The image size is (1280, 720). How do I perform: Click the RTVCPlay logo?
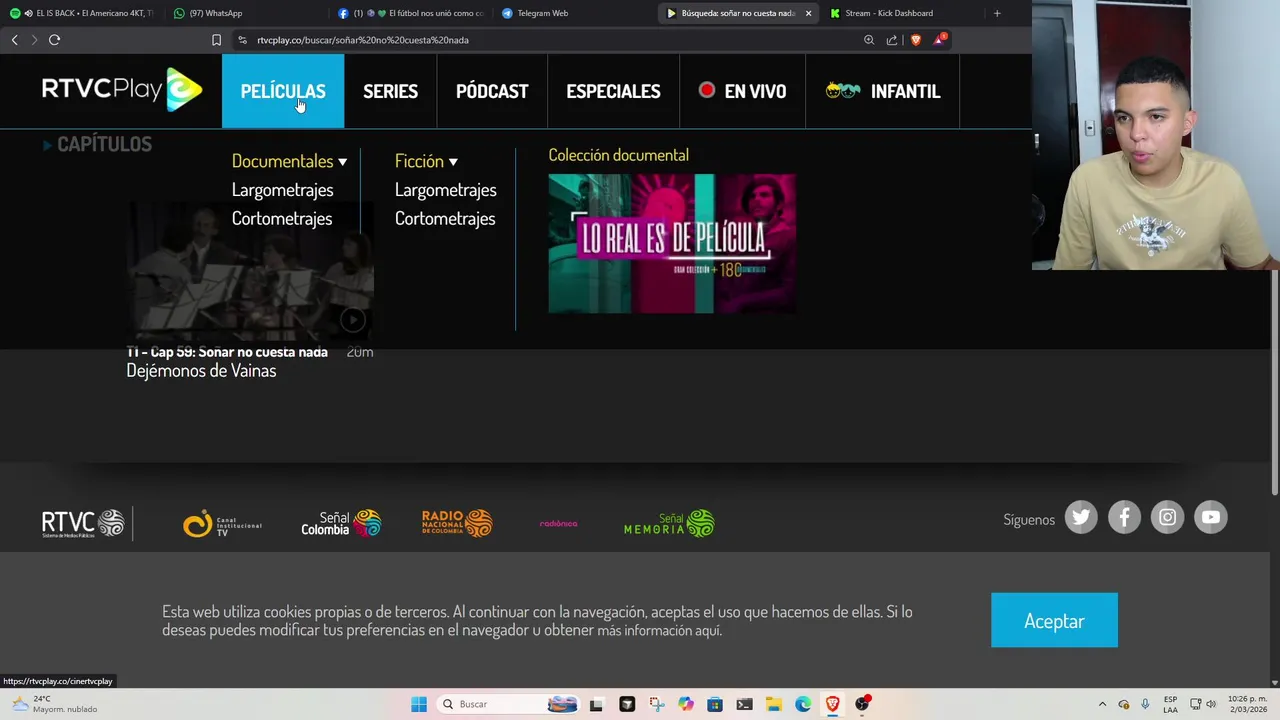coord(122,90)
